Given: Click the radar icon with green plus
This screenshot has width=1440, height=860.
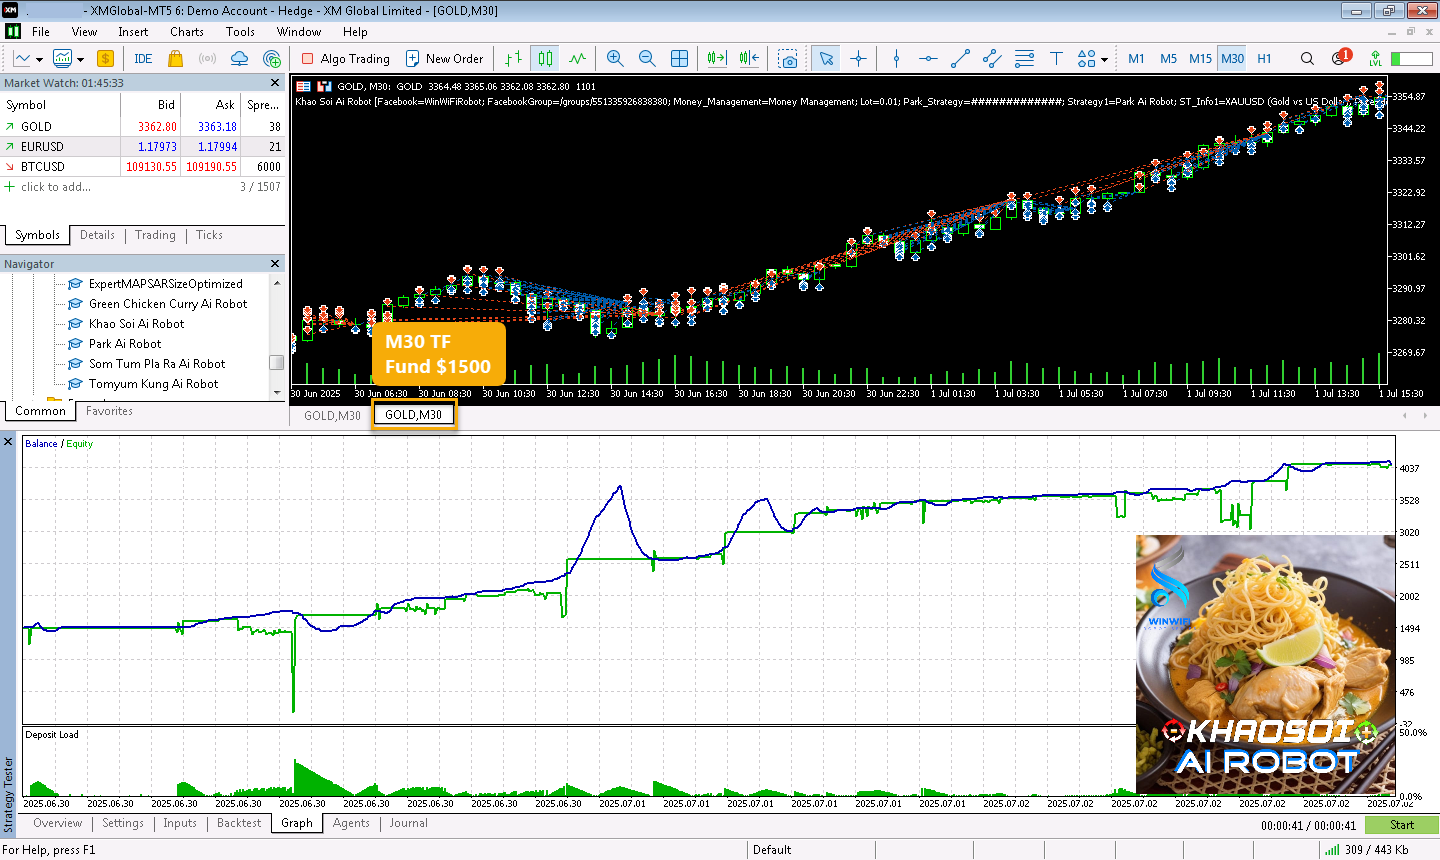Looking at the screenshot, I should click(x=271, y=58).
